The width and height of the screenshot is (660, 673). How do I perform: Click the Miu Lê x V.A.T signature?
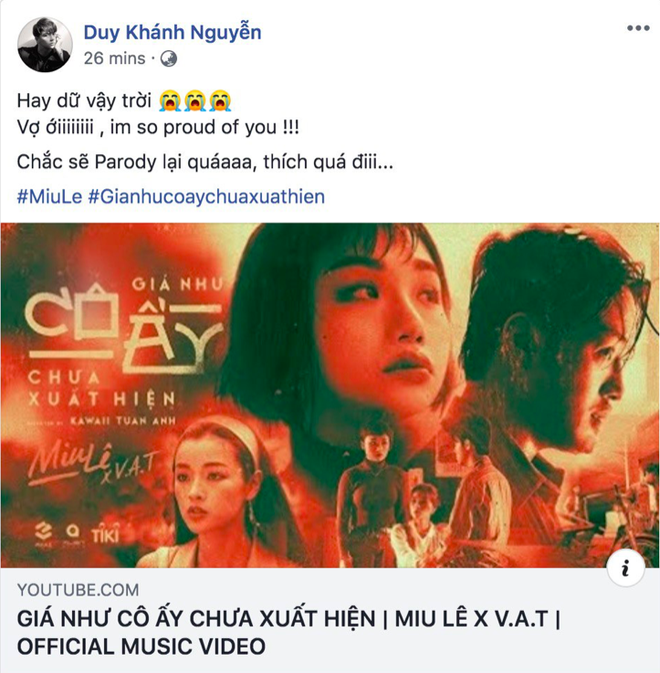92,464
